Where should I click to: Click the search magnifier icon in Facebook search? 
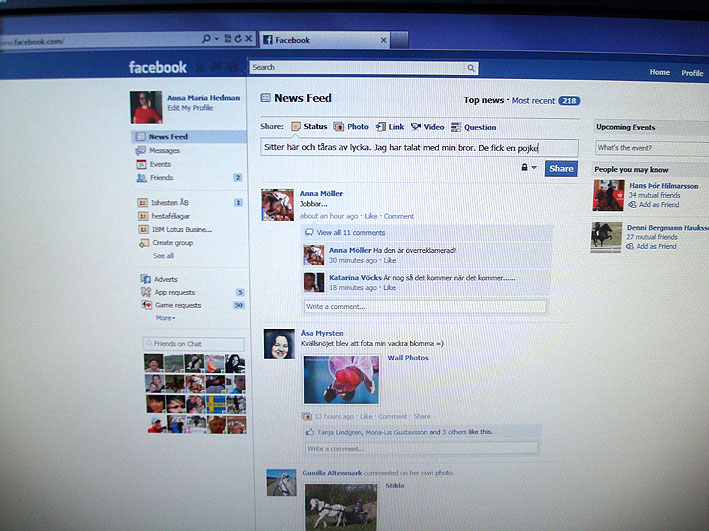[471, 68]
